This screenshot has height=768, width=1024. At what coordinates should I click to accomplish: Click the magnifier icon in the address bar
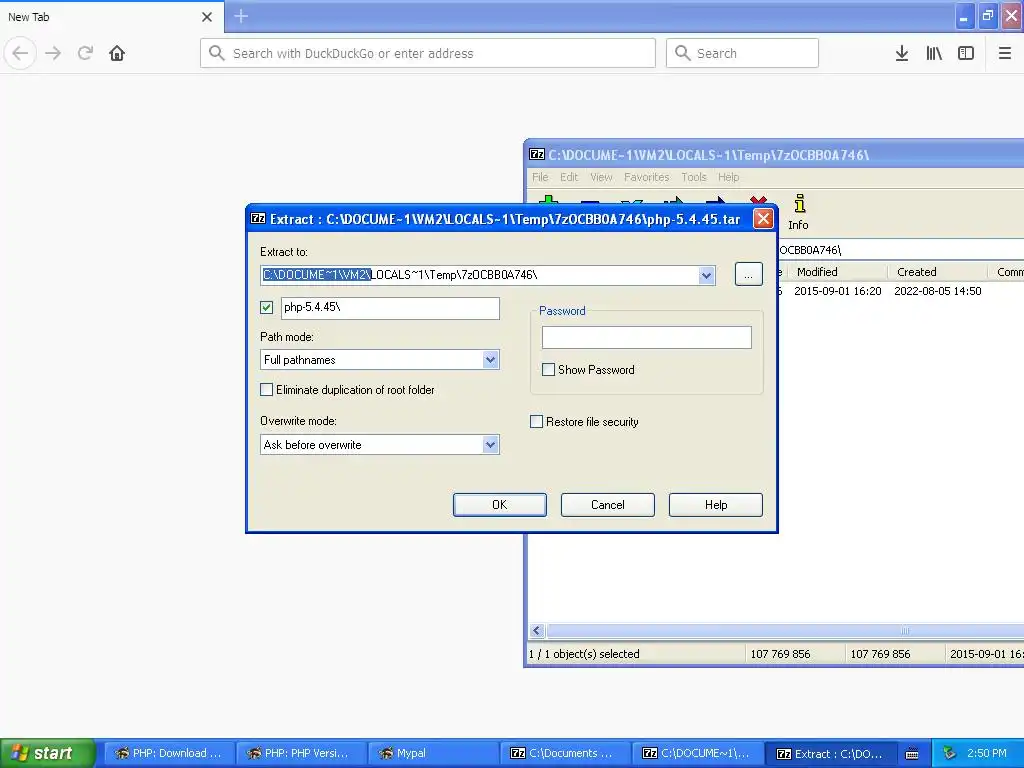point(216,53)
